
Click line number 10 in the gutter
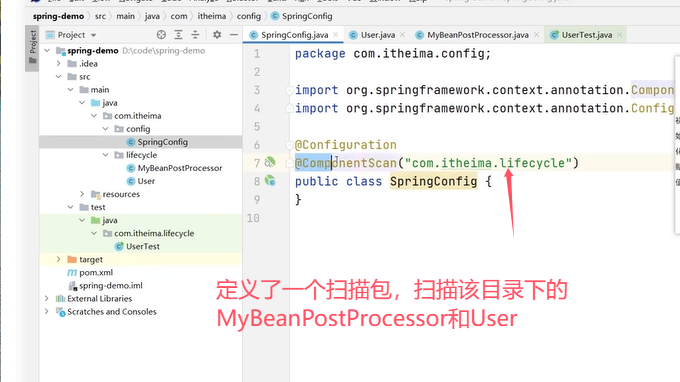pyautogui.click(x=253, y=218)
